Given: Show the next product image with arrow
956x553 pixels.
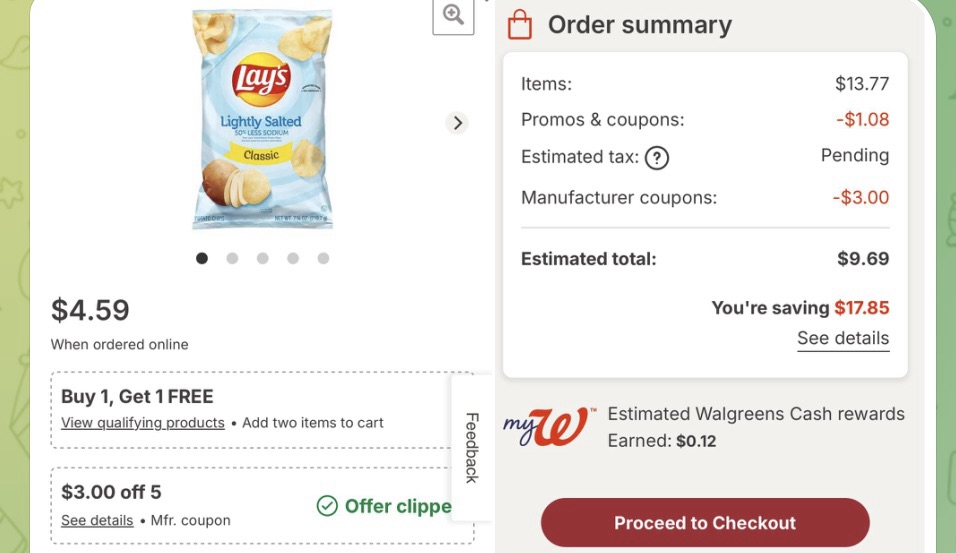Looking at the screenshot, I should (457, 123).
